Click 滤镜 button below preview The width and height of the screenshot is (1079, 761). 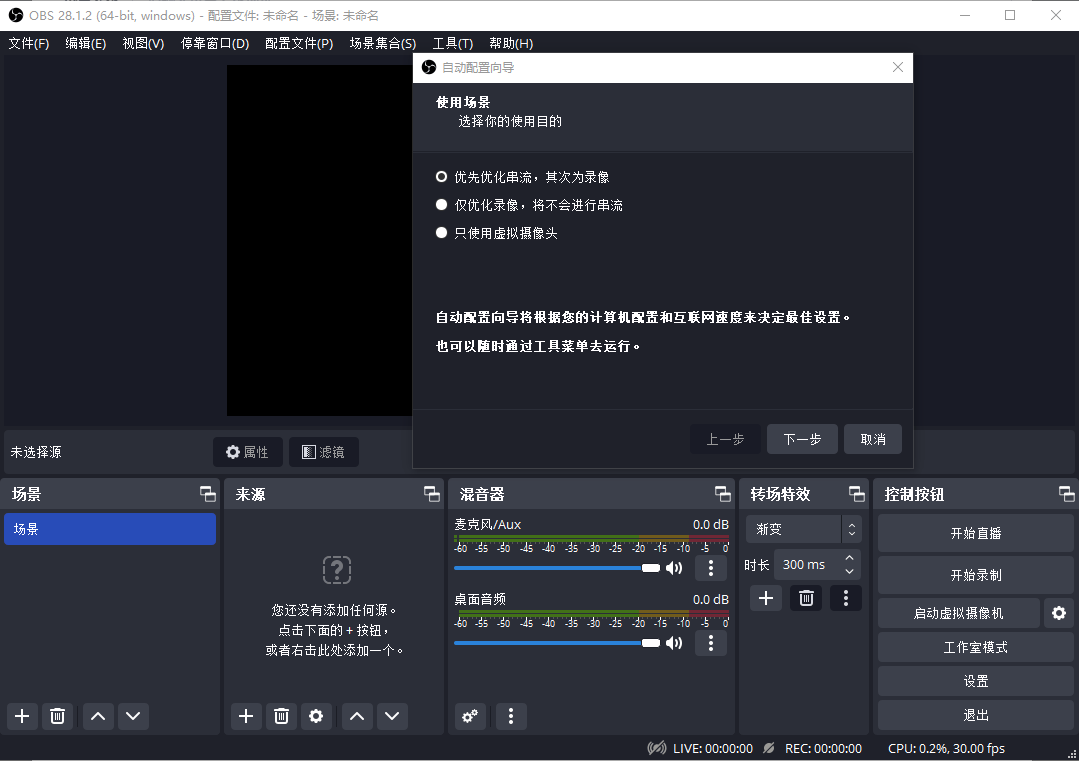tap(323, 452)
